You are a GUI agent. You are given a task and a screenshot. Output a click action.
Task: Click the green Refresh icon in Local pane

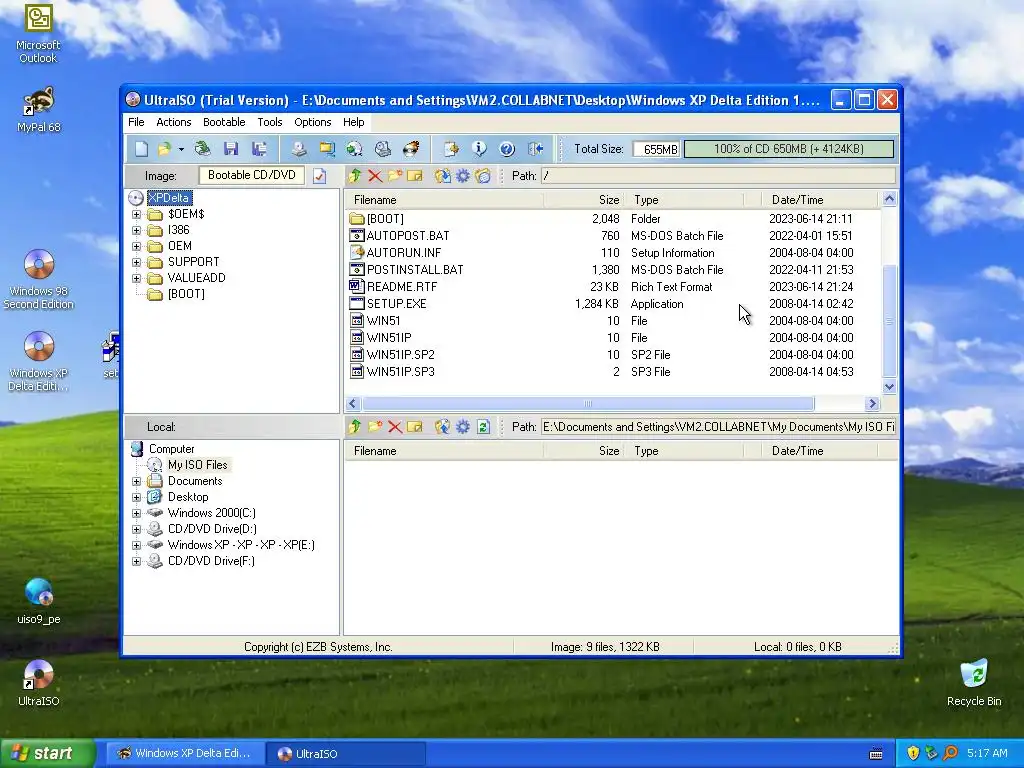[x=483, y=426]
